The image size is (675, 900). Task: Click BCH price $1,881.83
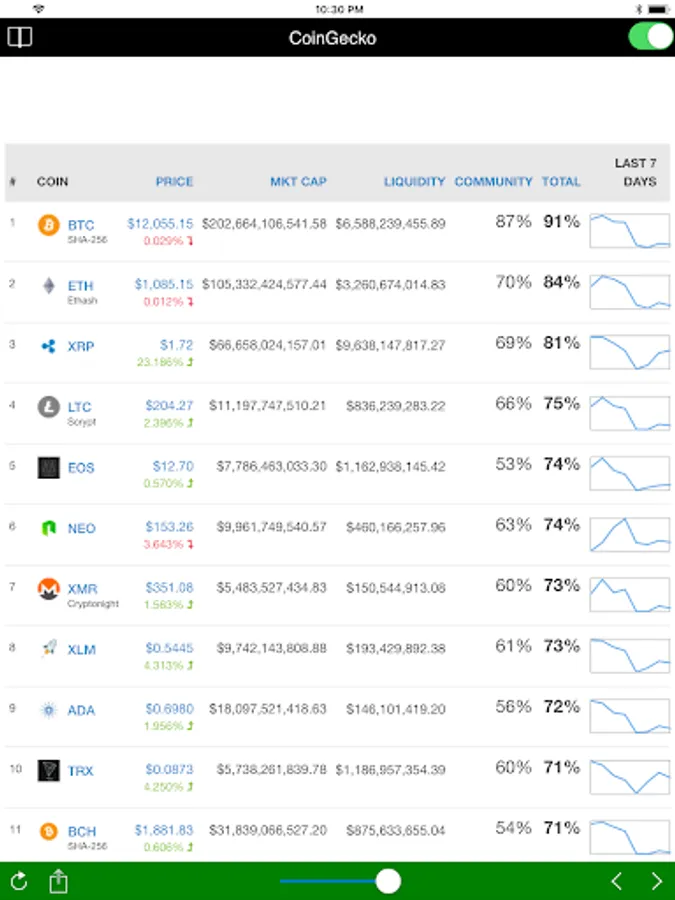pos(164,830)
